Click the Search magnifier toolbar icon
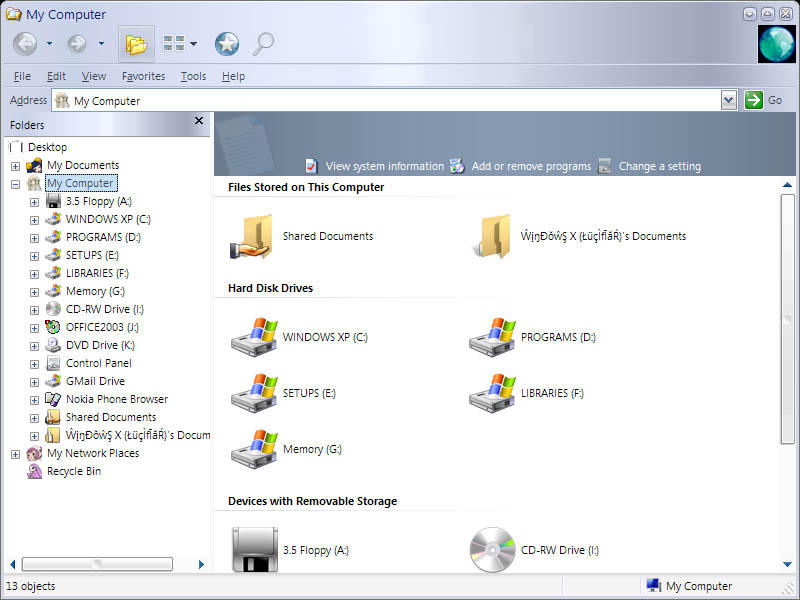The height and width of the screenshot is (600, 800). pos(263,44)
